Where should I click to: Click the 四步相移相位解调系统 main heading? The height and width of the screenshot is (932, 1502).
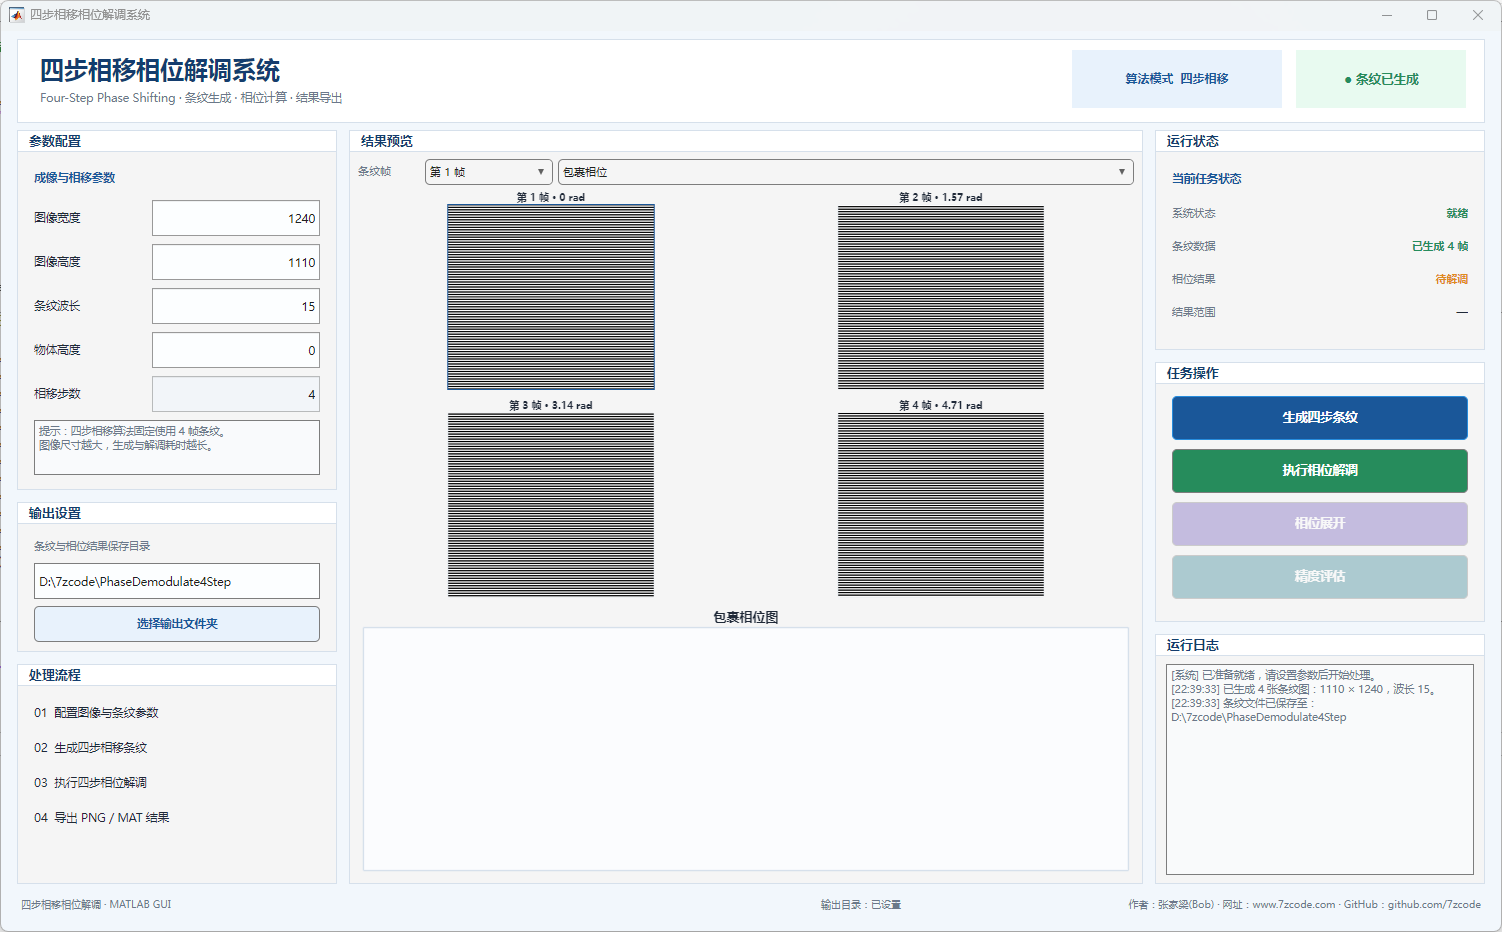[x=160, y=71]
